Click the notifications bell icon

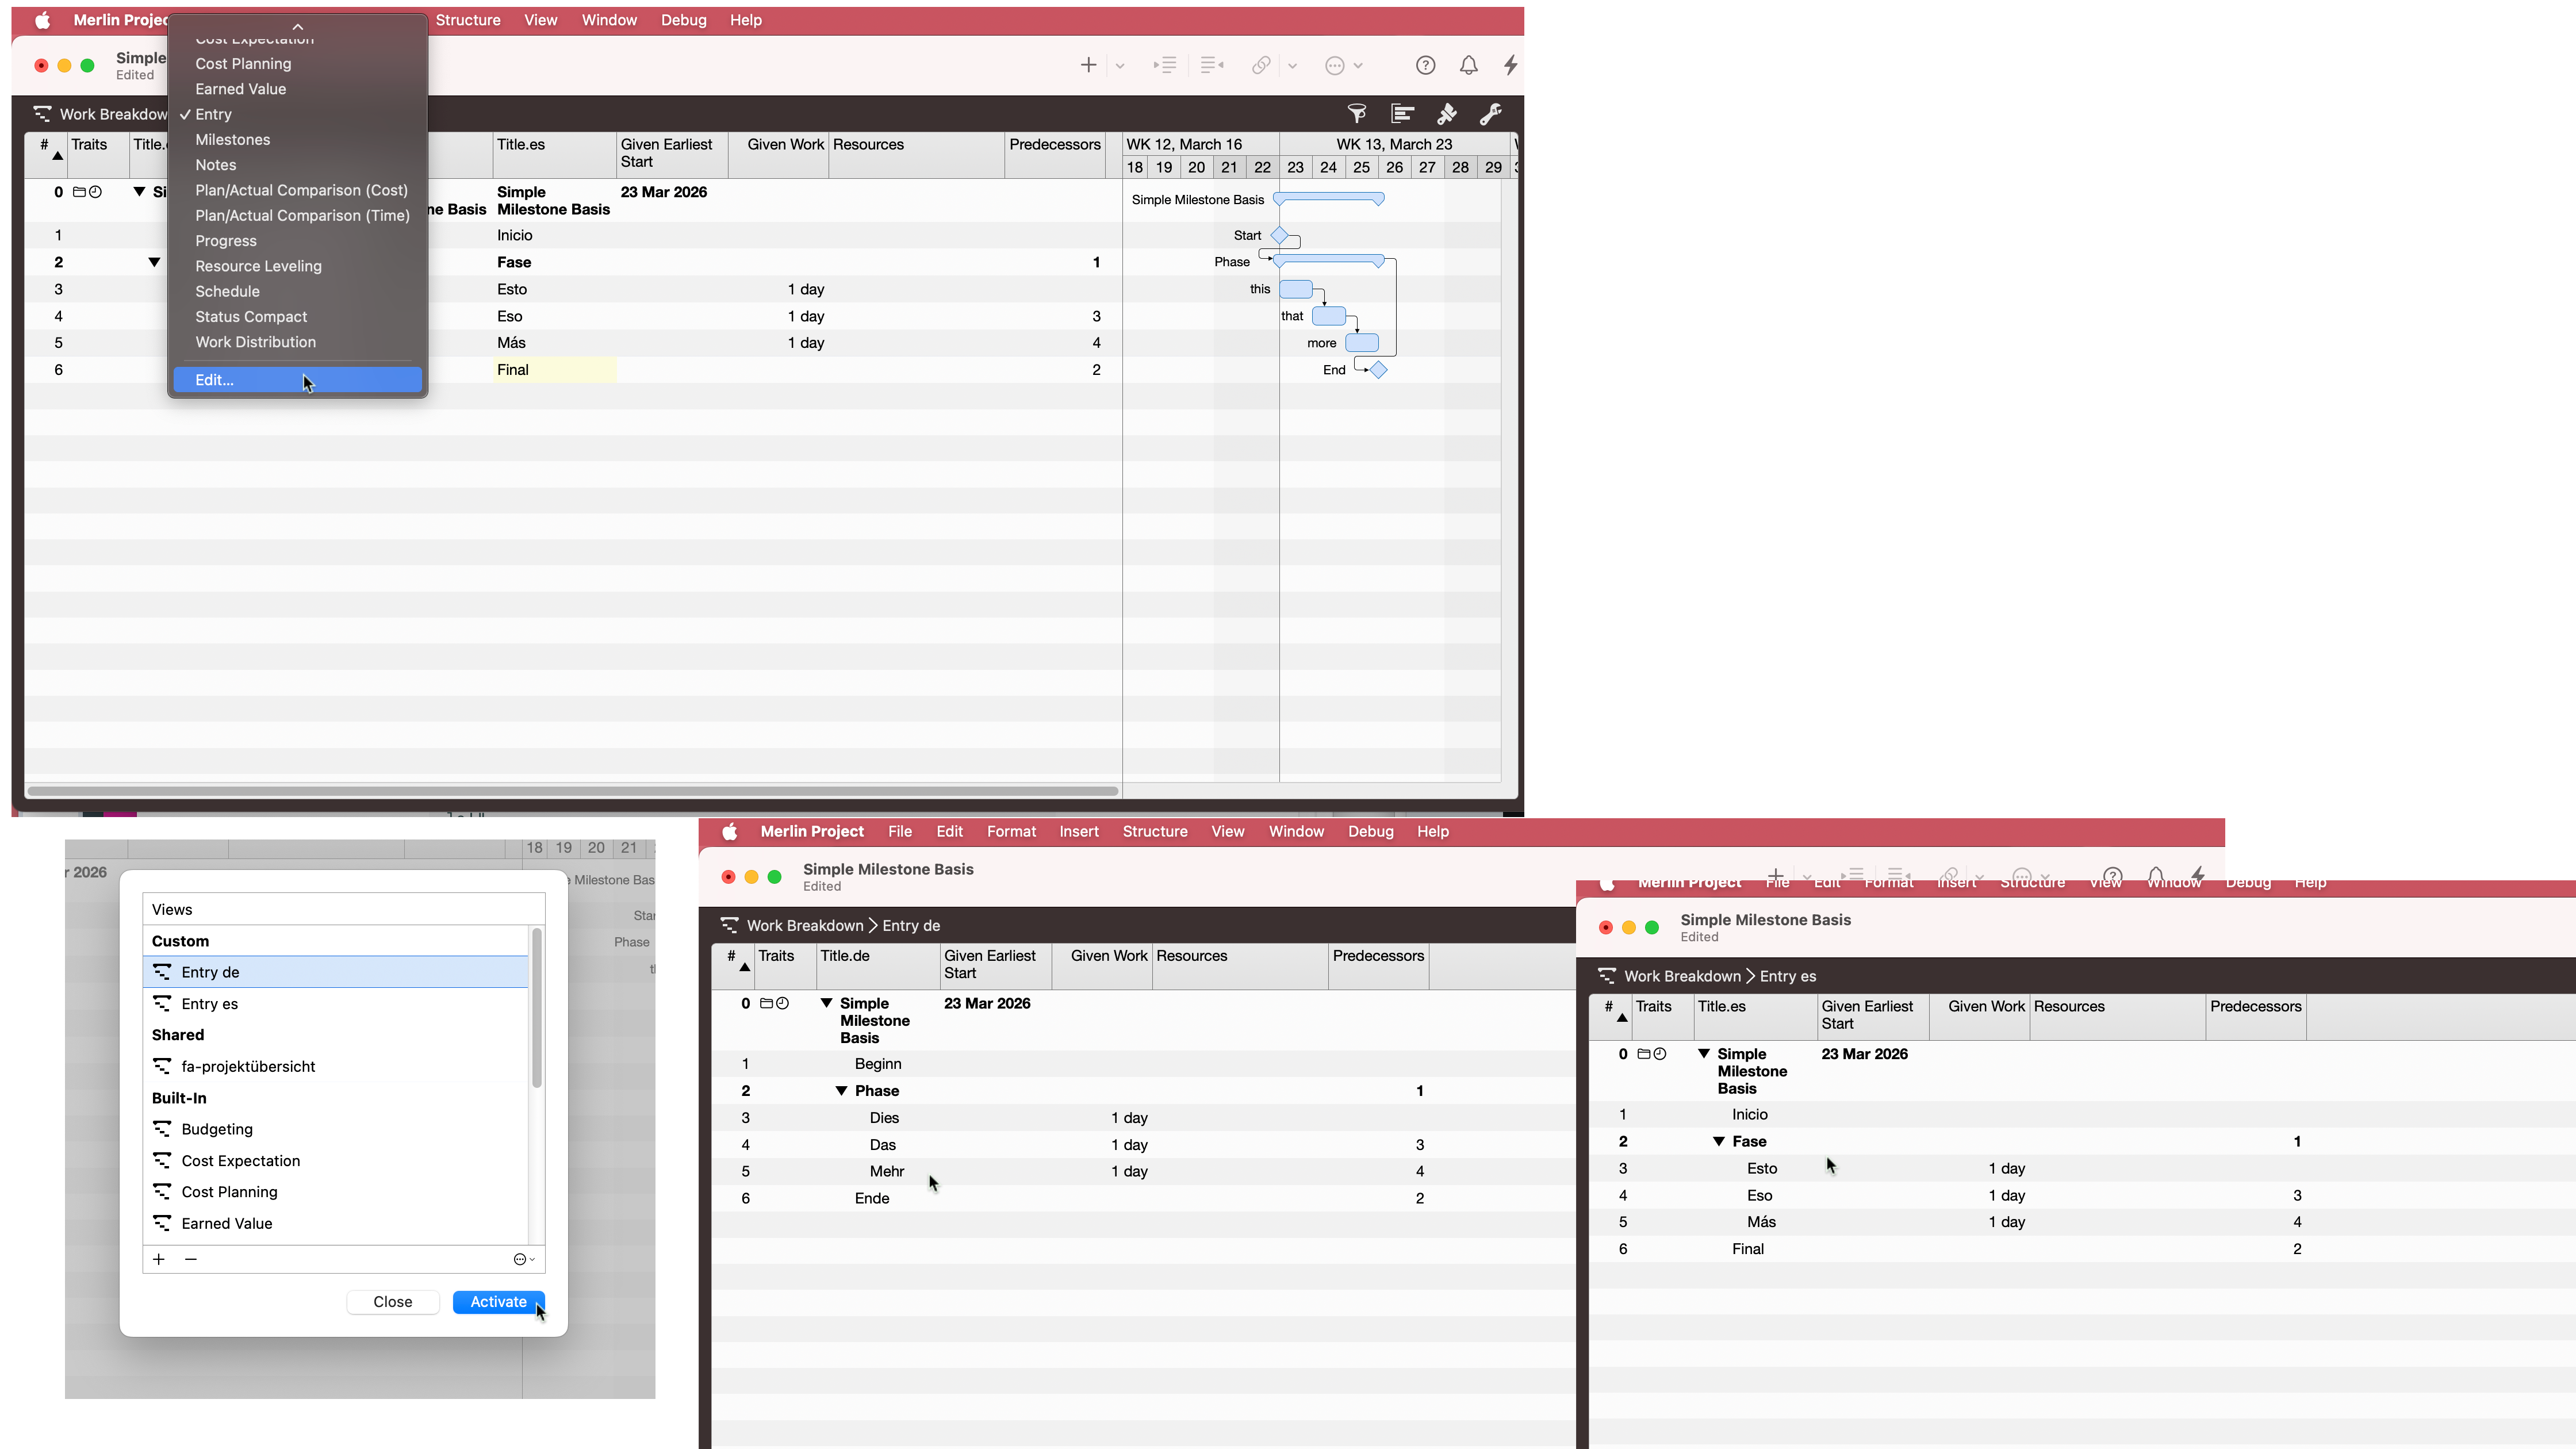pyautogui.click(x=1468, y=65)
